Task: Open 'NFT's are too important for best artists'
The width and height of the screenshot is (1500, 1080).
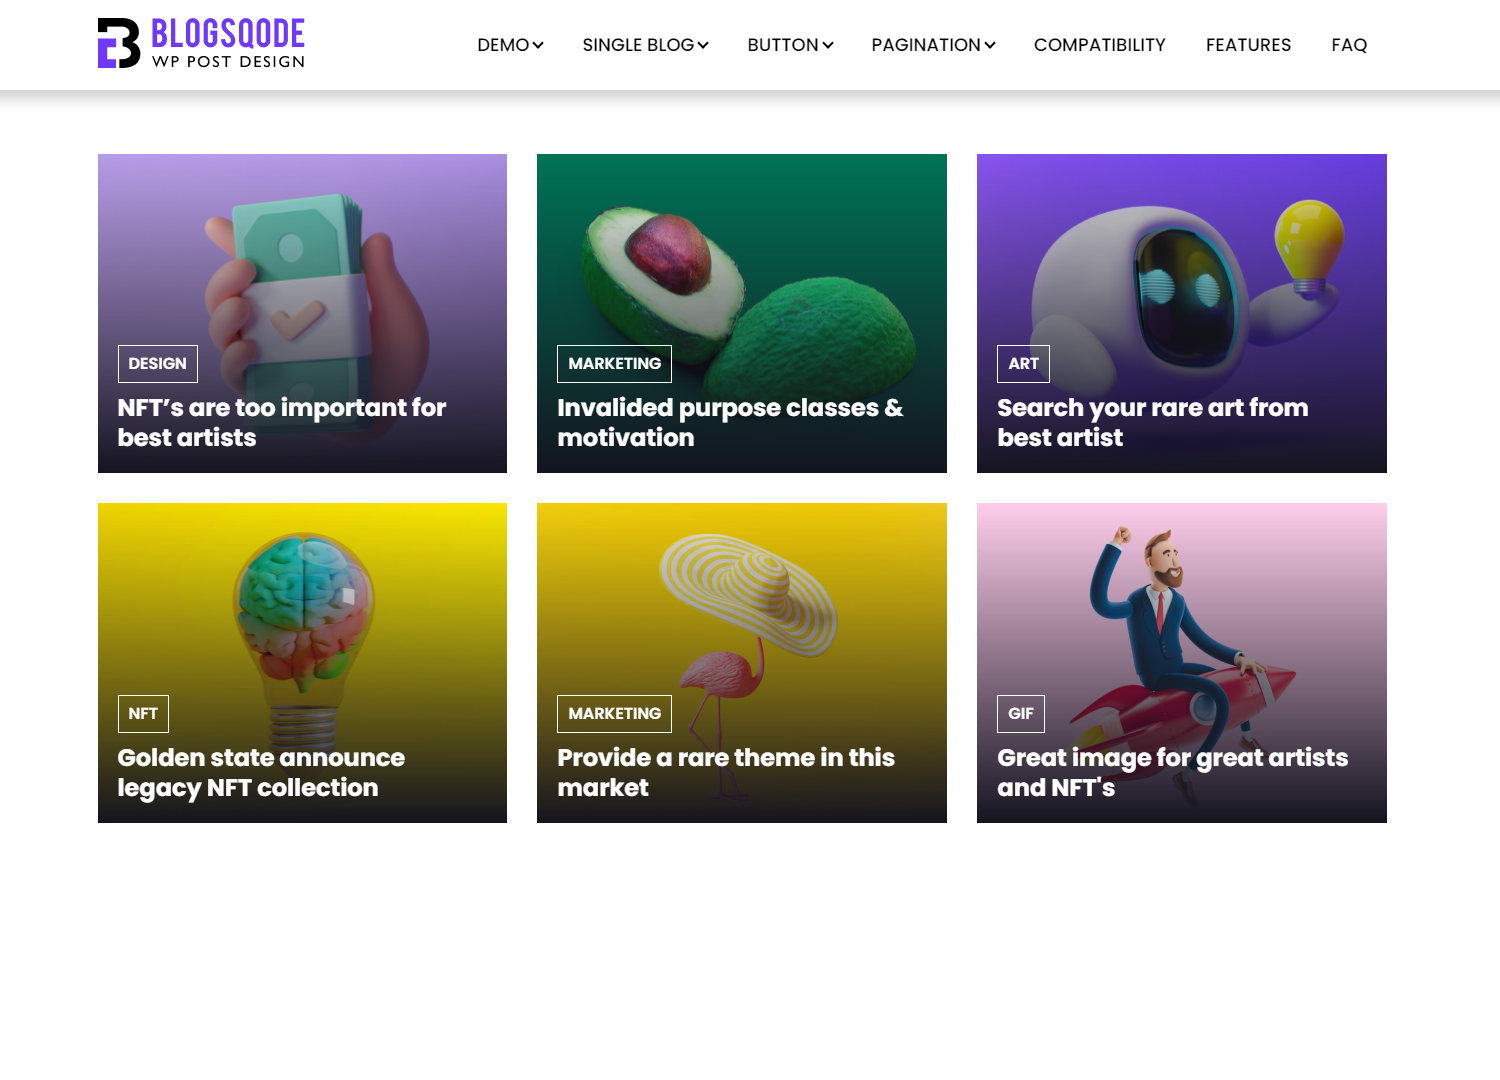Action: tap(282, 423)
